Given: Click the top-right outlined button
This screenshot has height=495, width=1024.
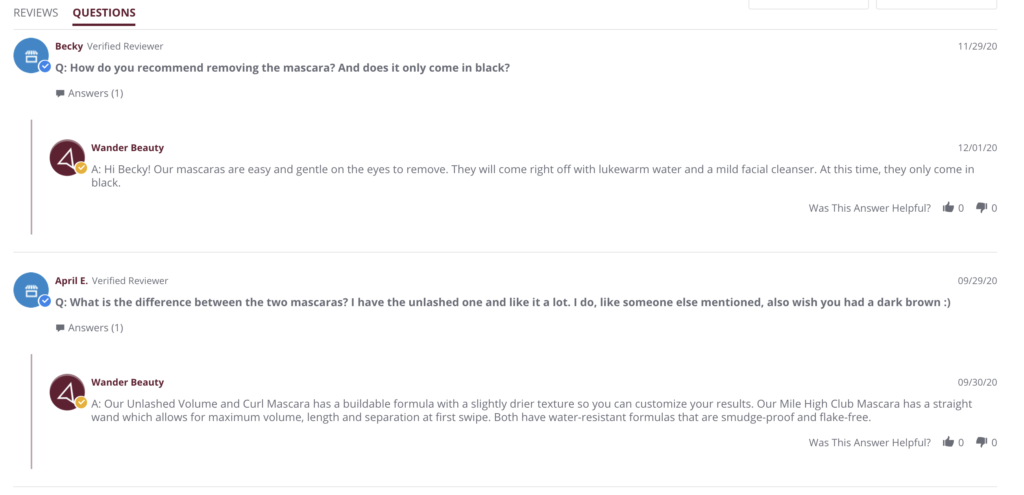Looking at the screenshot, I should 936,4.
